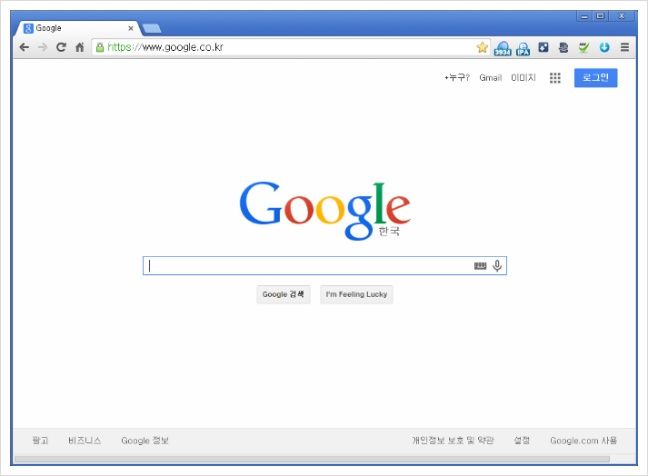Click the Google 검색 button

tap(283, 294)
